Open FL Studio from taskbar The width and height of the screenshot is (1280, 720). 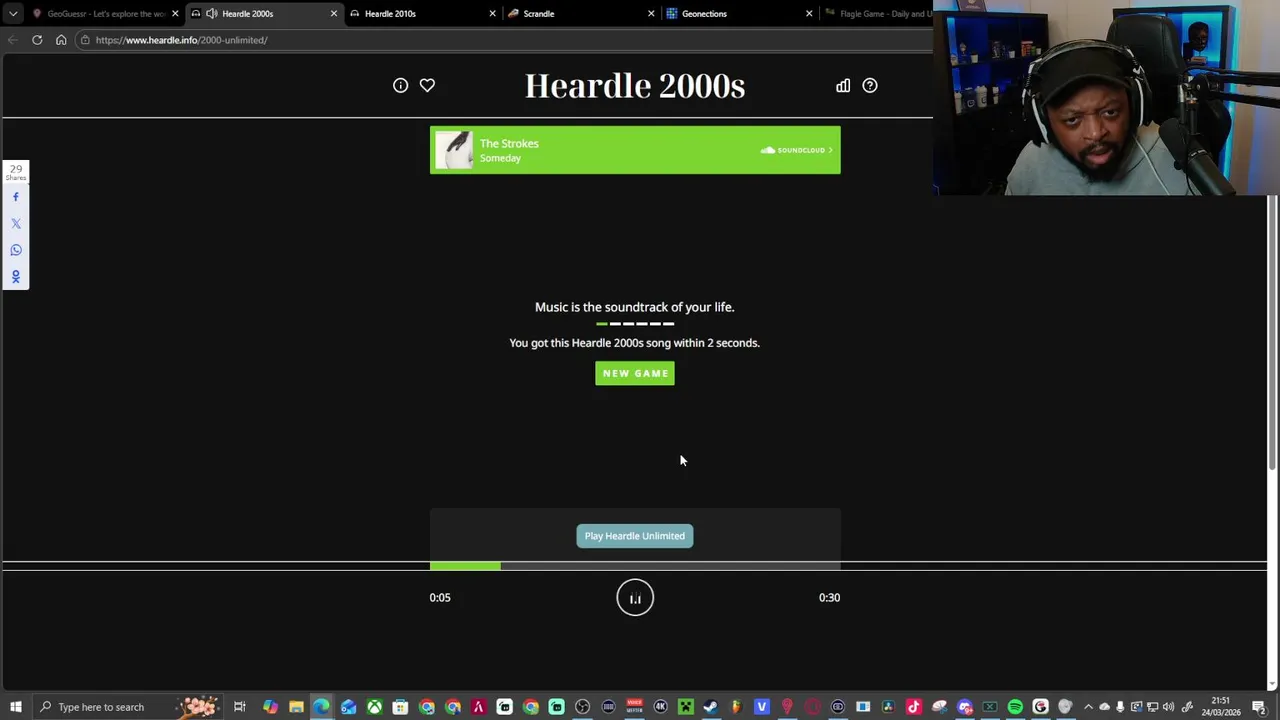pyautogui.click(x=736, y=707)
